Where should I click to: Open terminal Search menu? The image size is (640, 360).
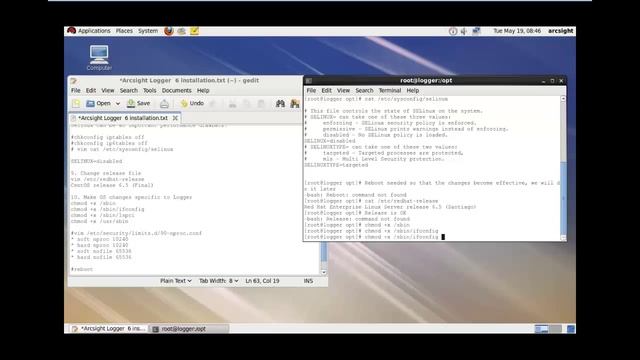tap(364, 91)
